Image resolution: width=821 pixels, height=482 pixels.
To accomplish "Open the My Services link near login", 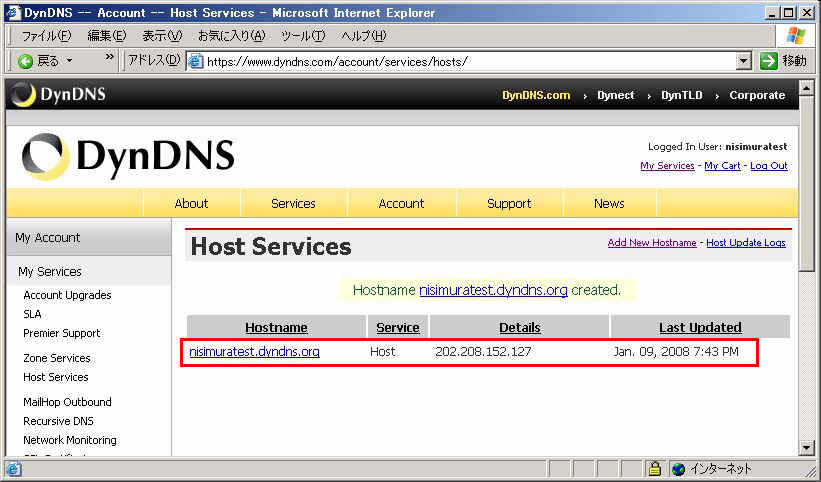I will point(667,165).
